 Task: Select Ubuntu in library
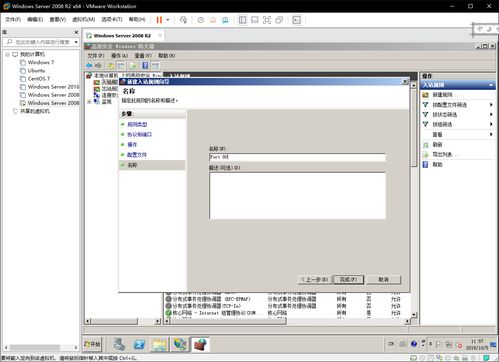pos(36,71)
